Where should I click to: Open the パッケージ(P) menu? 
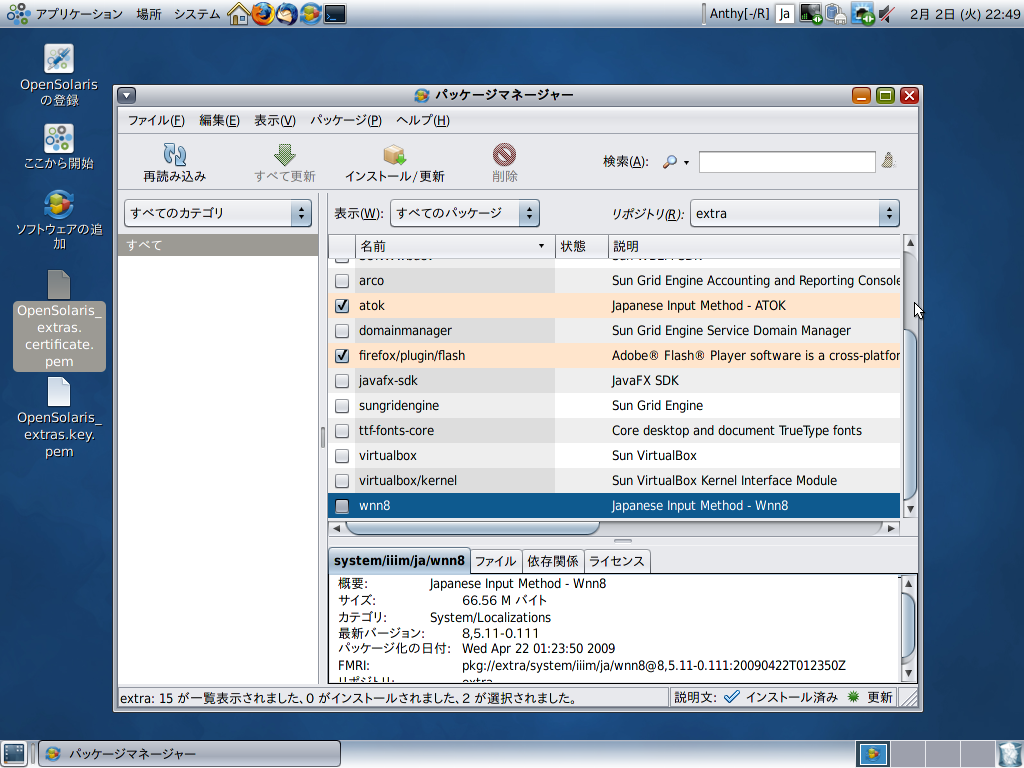(x=345, y=120)
